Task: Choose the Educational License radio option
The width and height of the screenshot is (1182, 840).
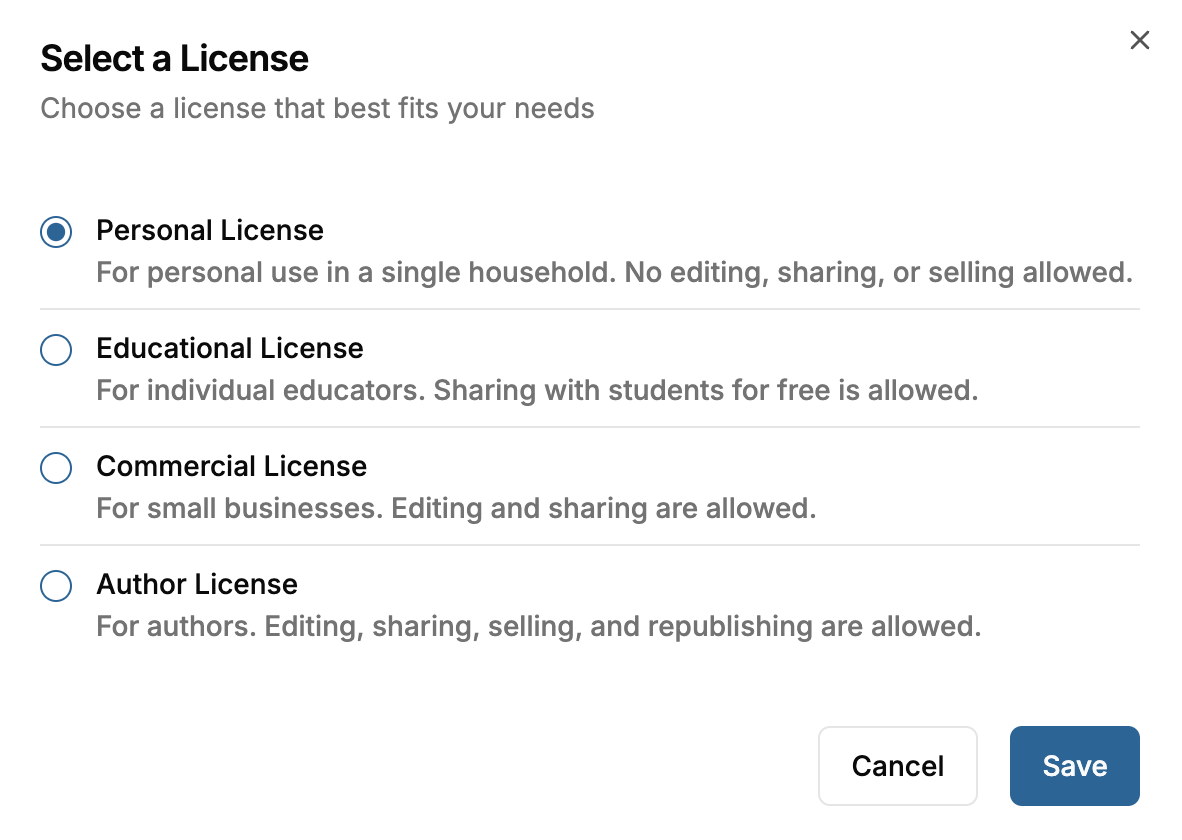Action: click(x=56, y=350)
